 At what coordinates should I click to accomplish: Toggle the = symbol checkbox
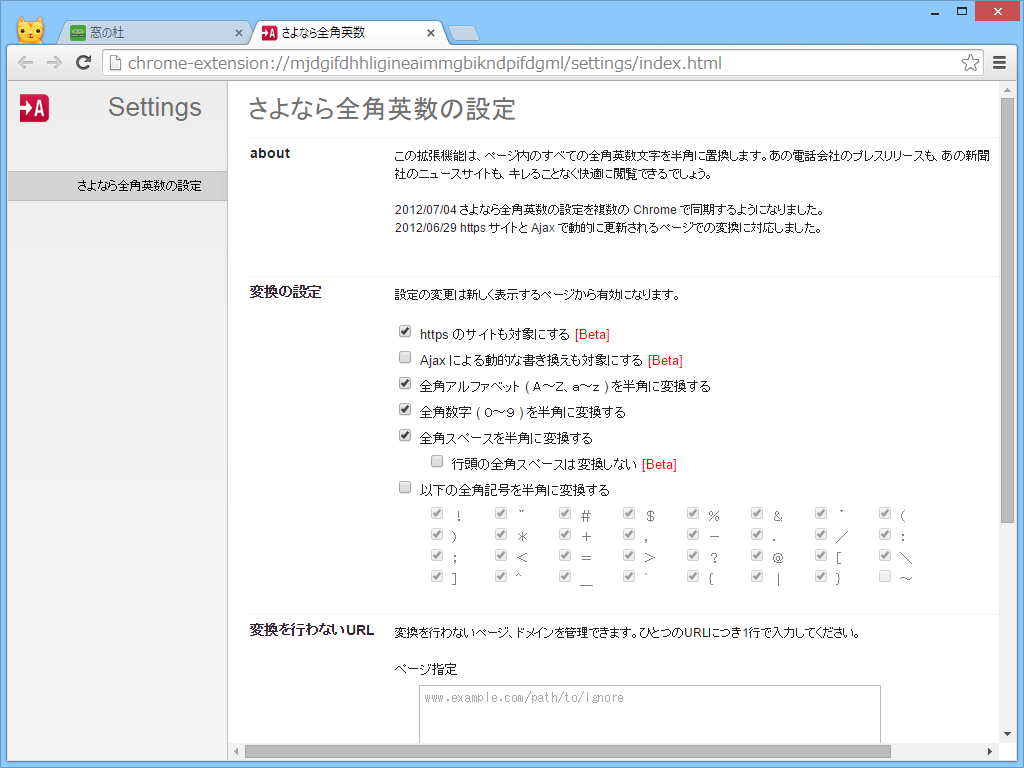[x=565, y=555]
